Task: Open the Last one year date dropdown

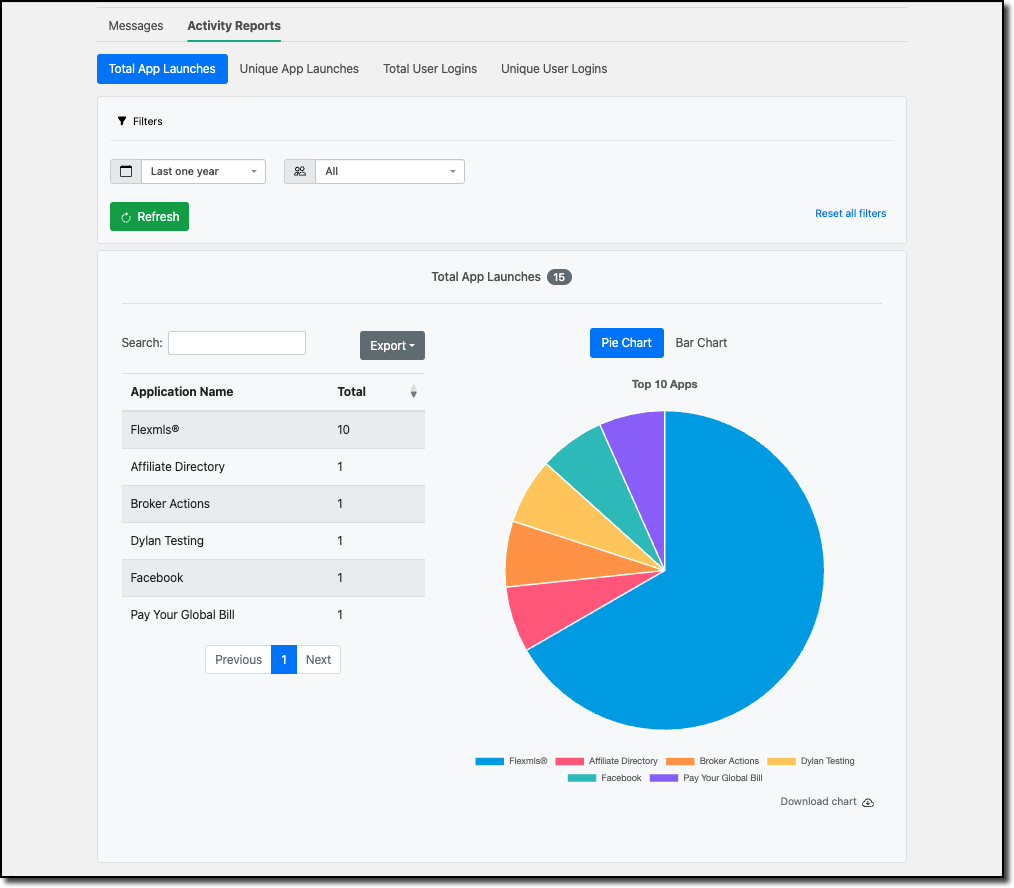Action: (x=204, y=171)
